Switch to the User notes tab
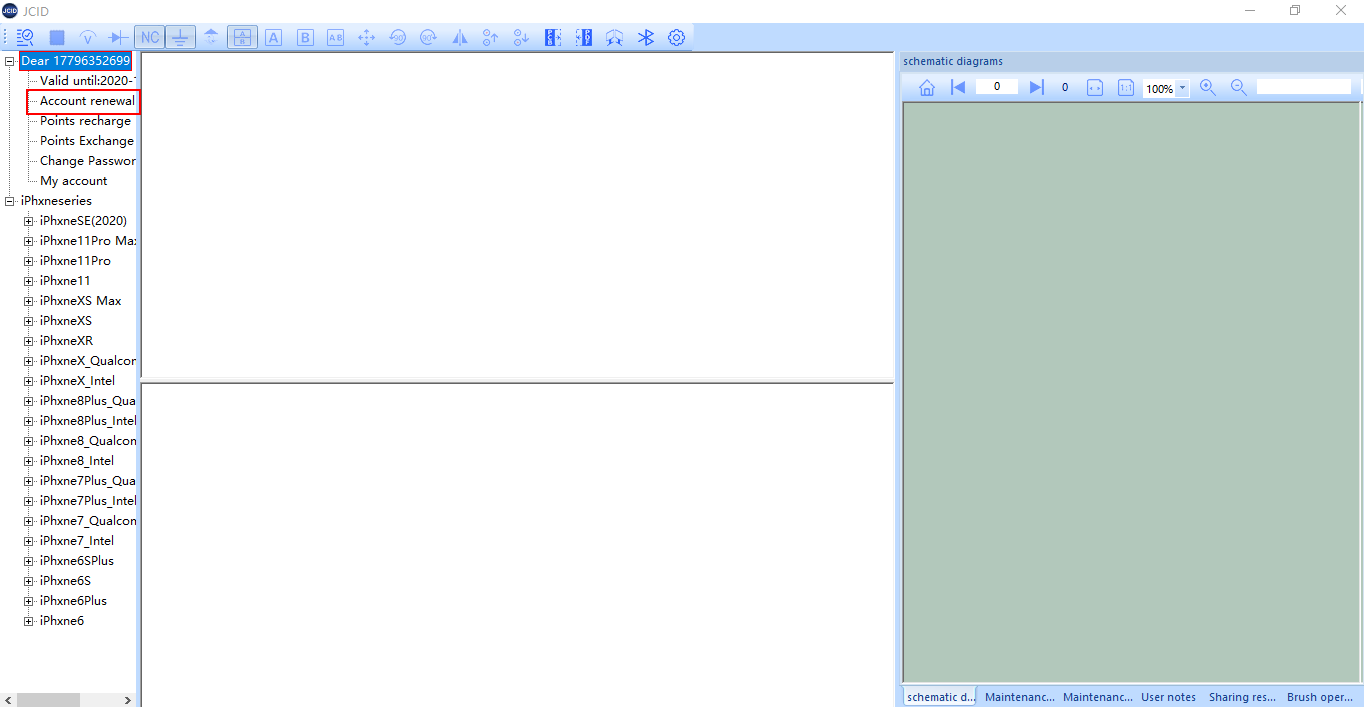The width and height of the screenshot is (1364, 707). (x=1168, y=697)
